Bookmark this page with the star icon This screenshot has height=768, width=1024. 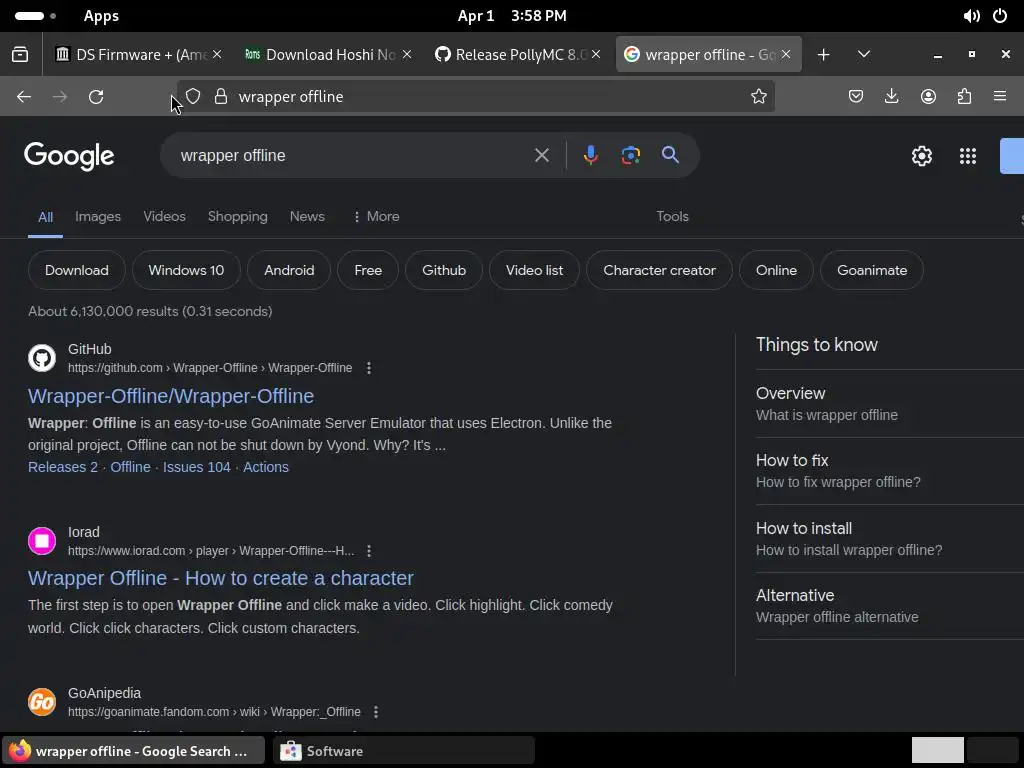[758, 97]
